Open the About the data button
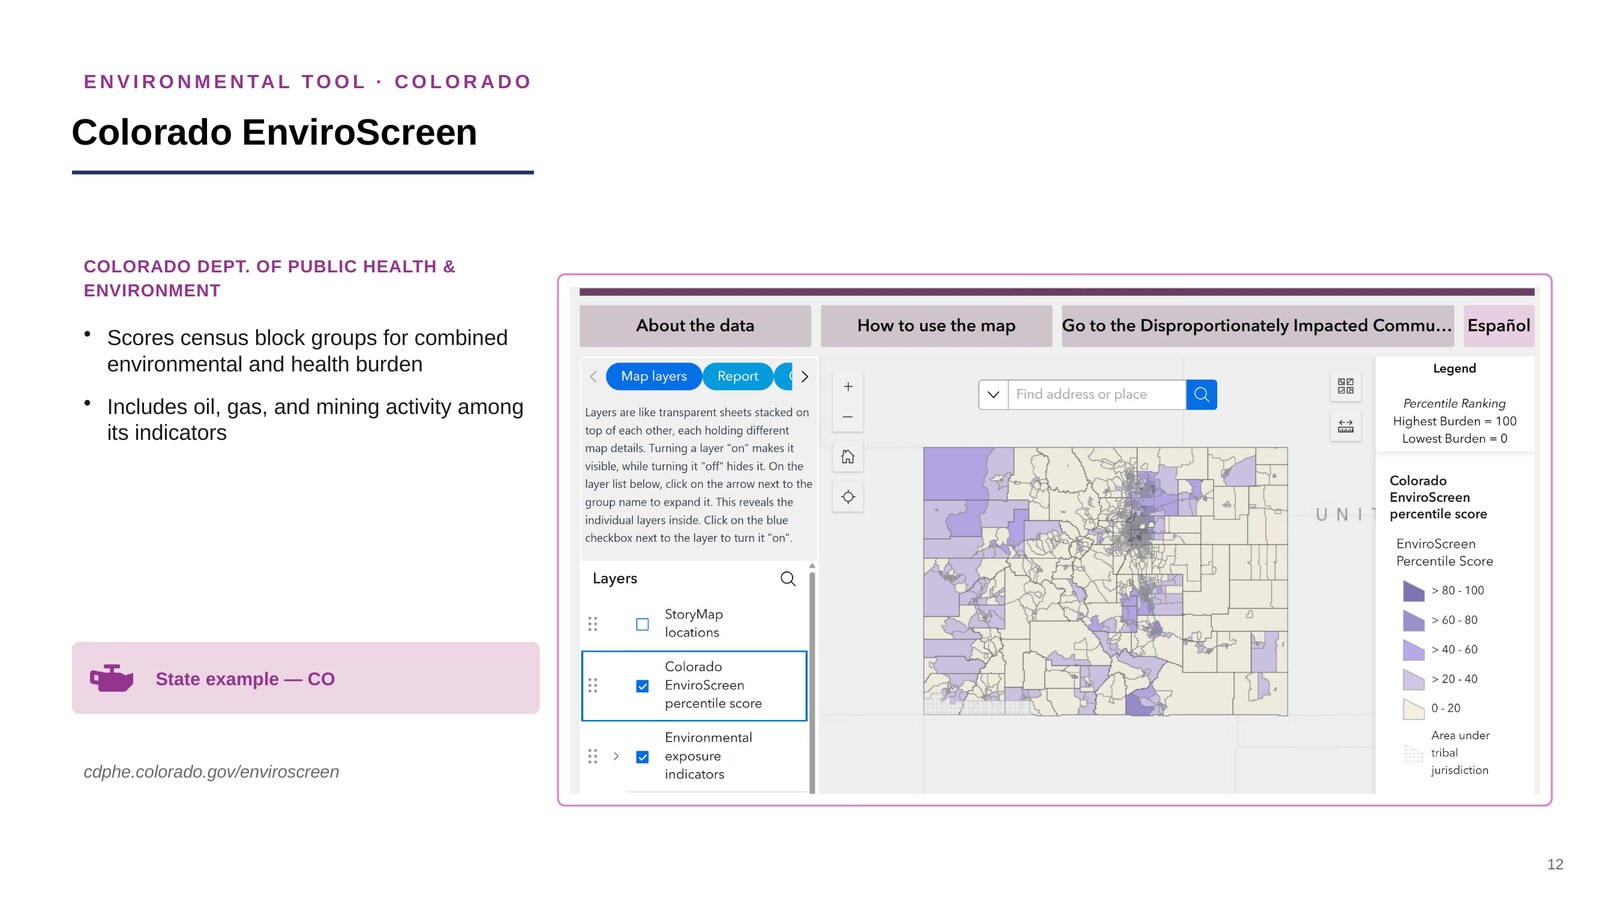 pyautogui.click(x=695, y=326)
